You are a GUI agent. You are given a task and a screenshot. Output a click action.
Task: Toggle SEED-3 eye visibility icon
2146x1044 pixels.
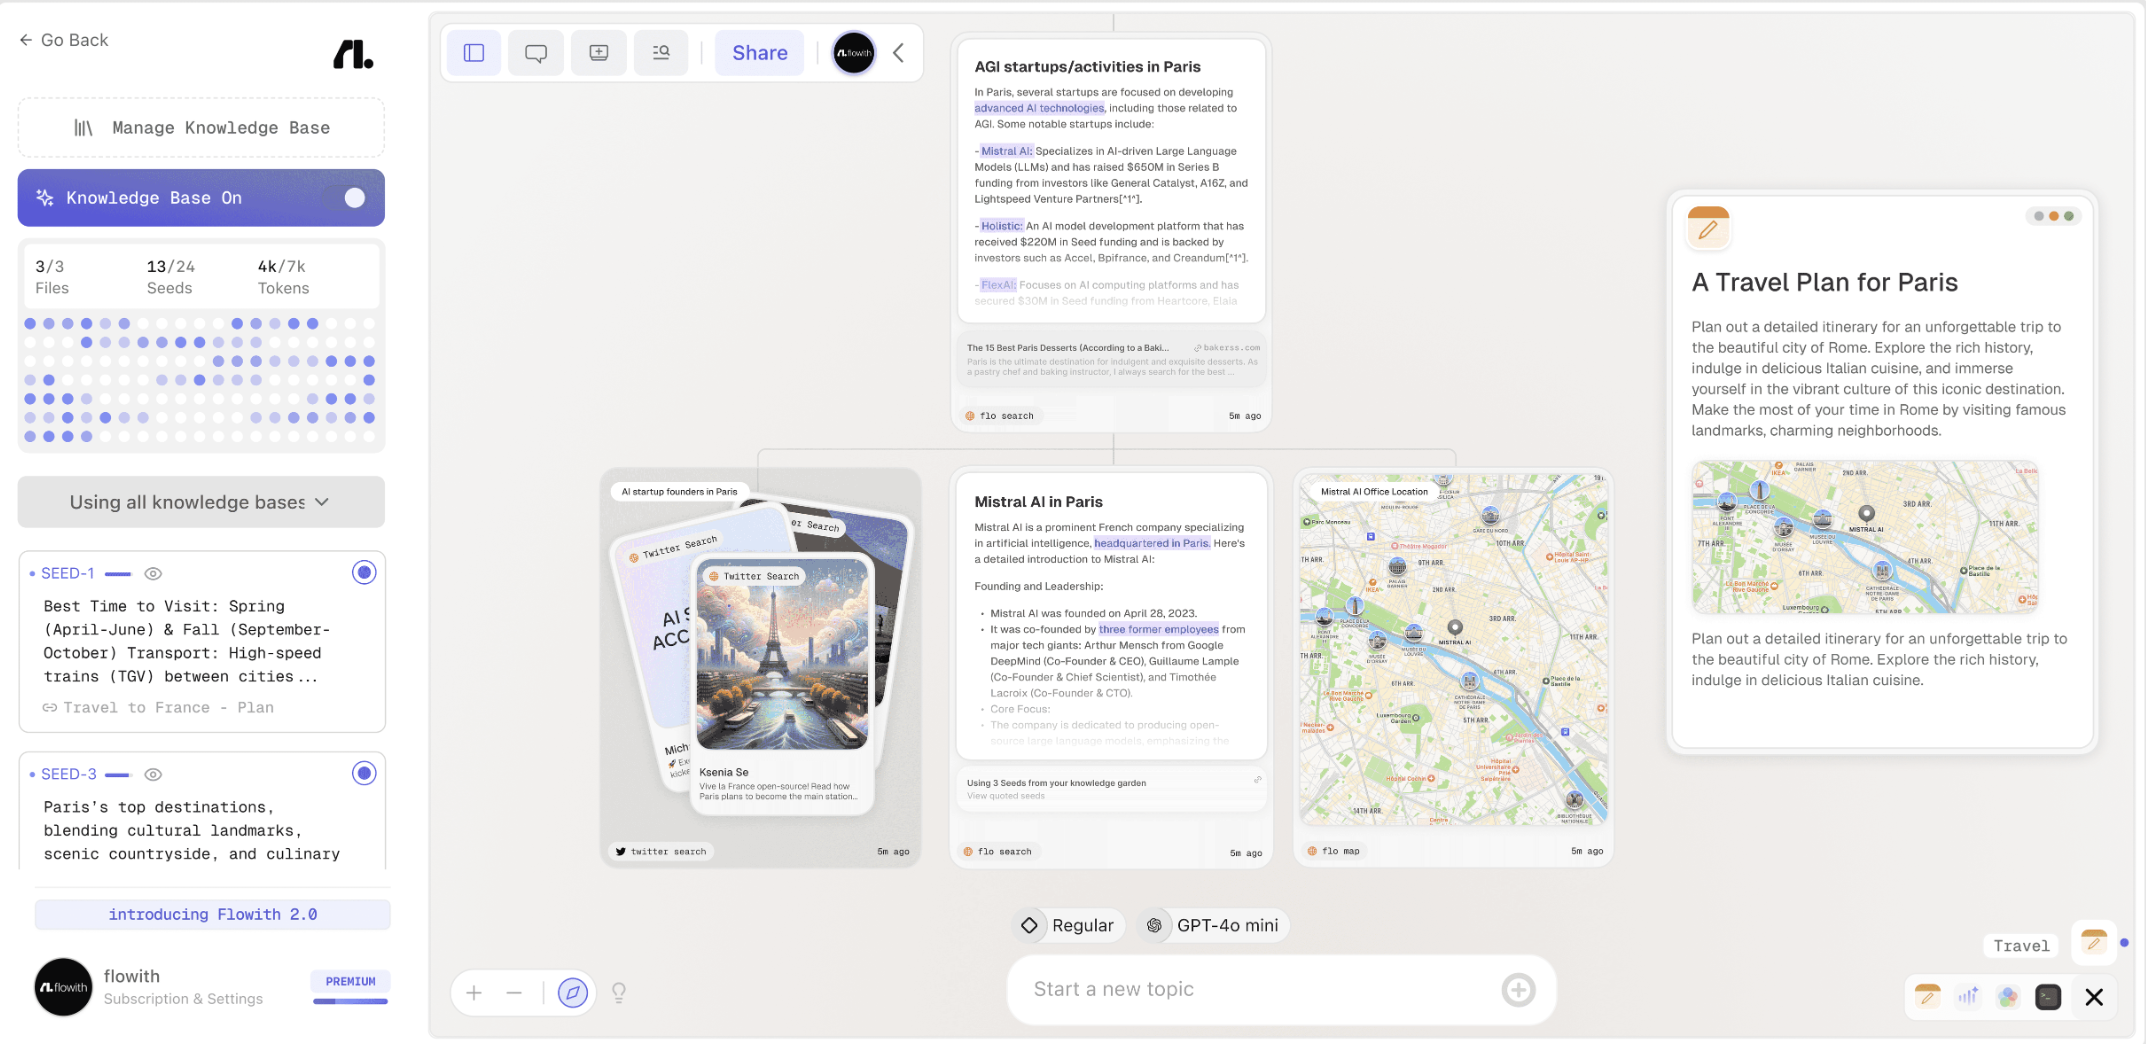[153, 775]
